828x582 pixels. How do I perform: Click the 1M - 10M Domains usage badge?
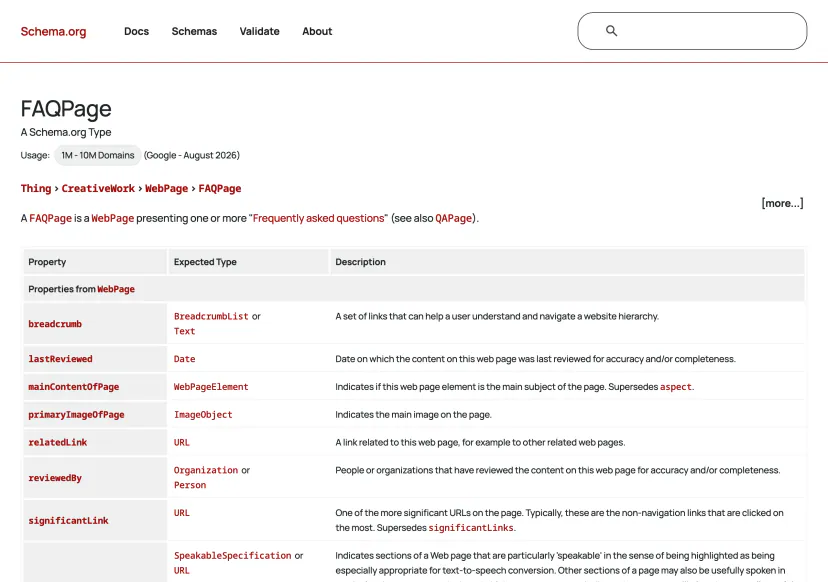[98, 155]
